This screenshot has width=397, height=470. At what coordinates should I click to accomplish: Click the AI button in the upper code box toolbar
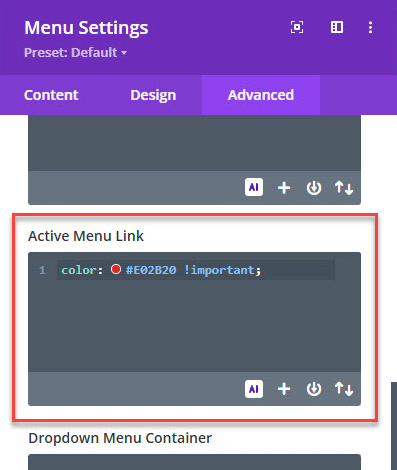tap(254, 187)
